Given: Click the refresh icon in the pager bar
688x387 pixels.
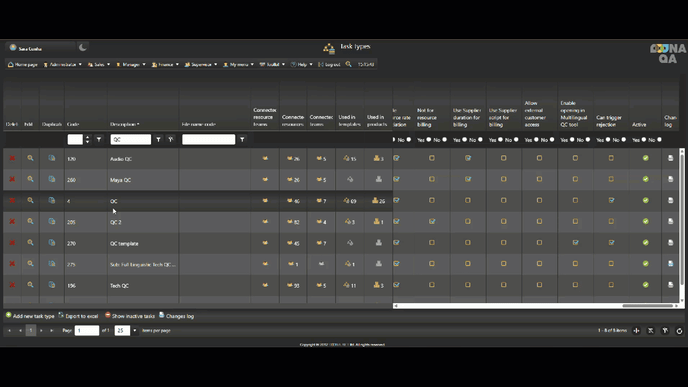Looking at the screenshot, I should [x=679, y=331].
